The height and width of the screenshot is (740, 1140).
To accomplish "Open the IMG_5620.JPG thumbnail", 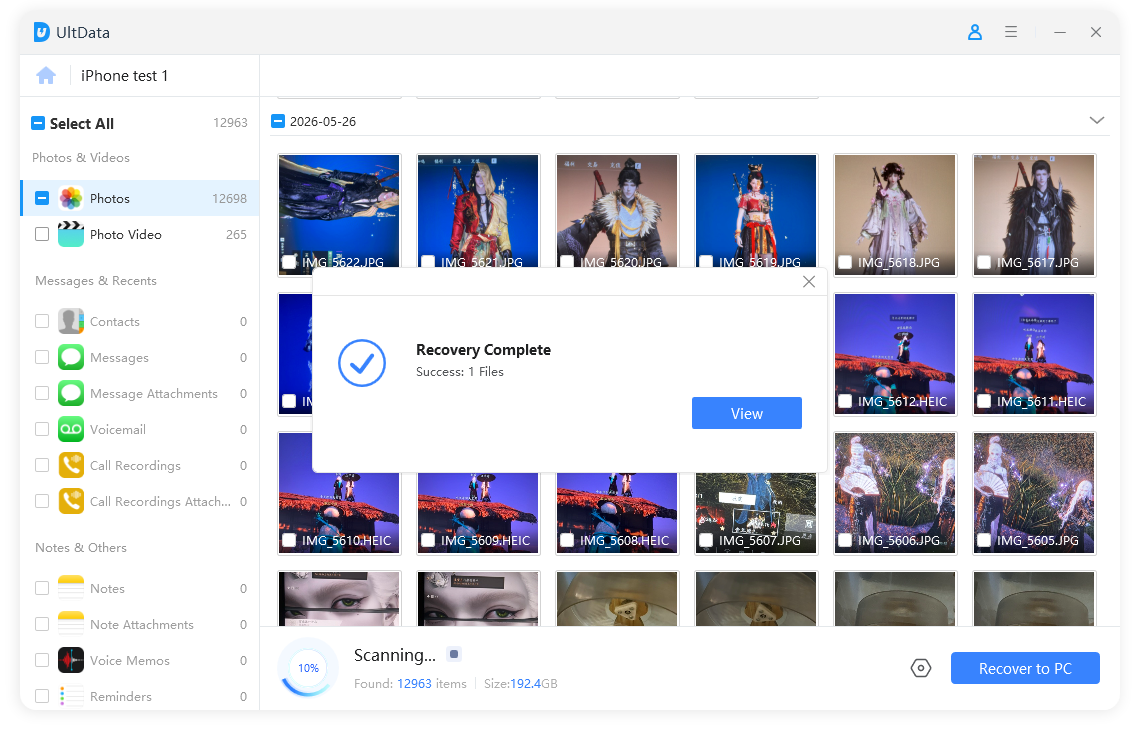I will pyautogui.click(x=617, y=211).
